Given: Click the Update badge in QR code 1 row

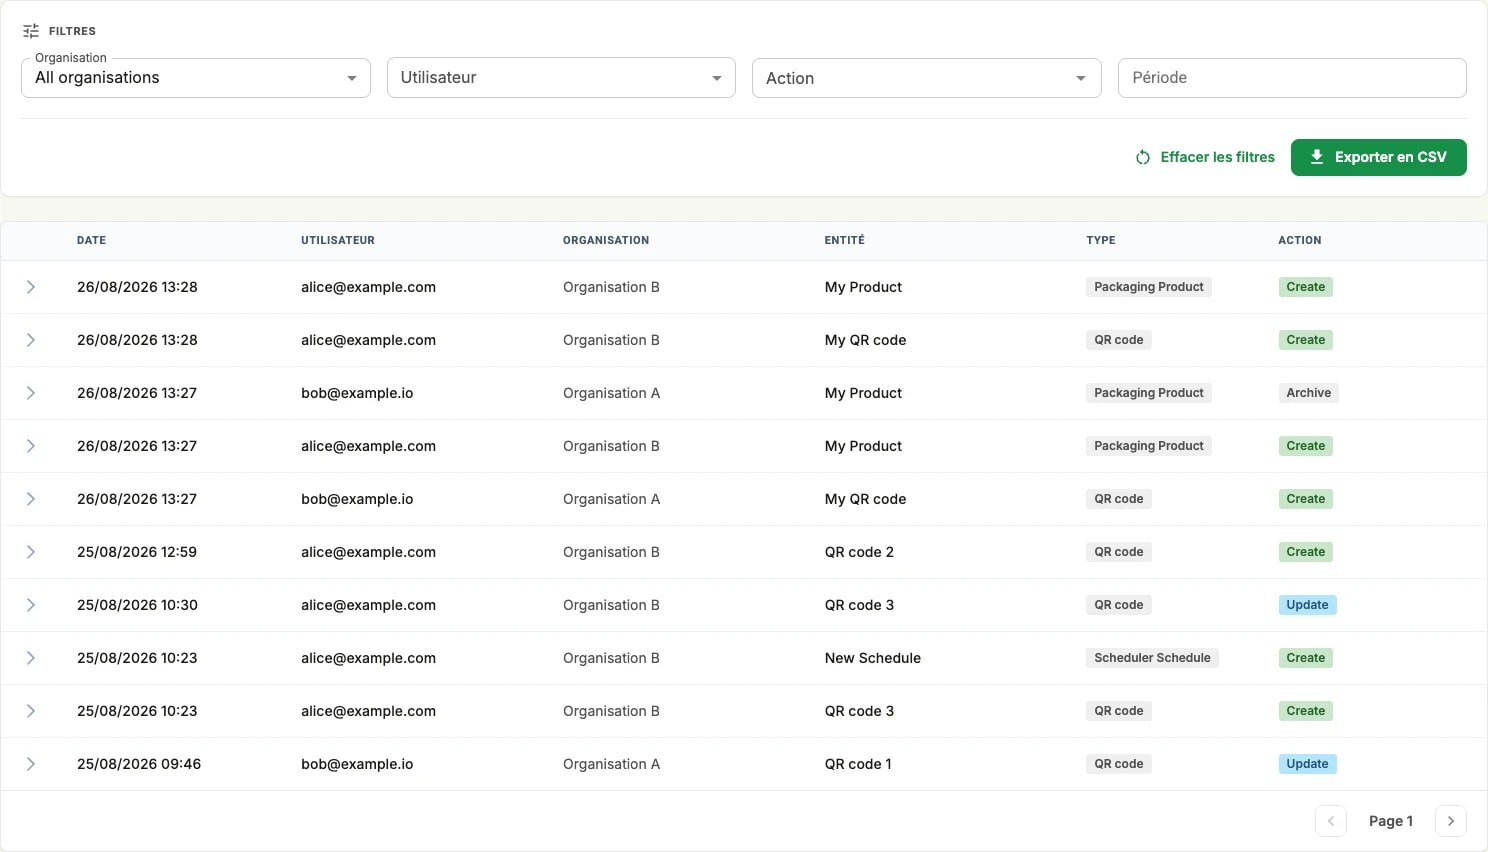Looking at the screenshot, I should [x=1307, y=764].
